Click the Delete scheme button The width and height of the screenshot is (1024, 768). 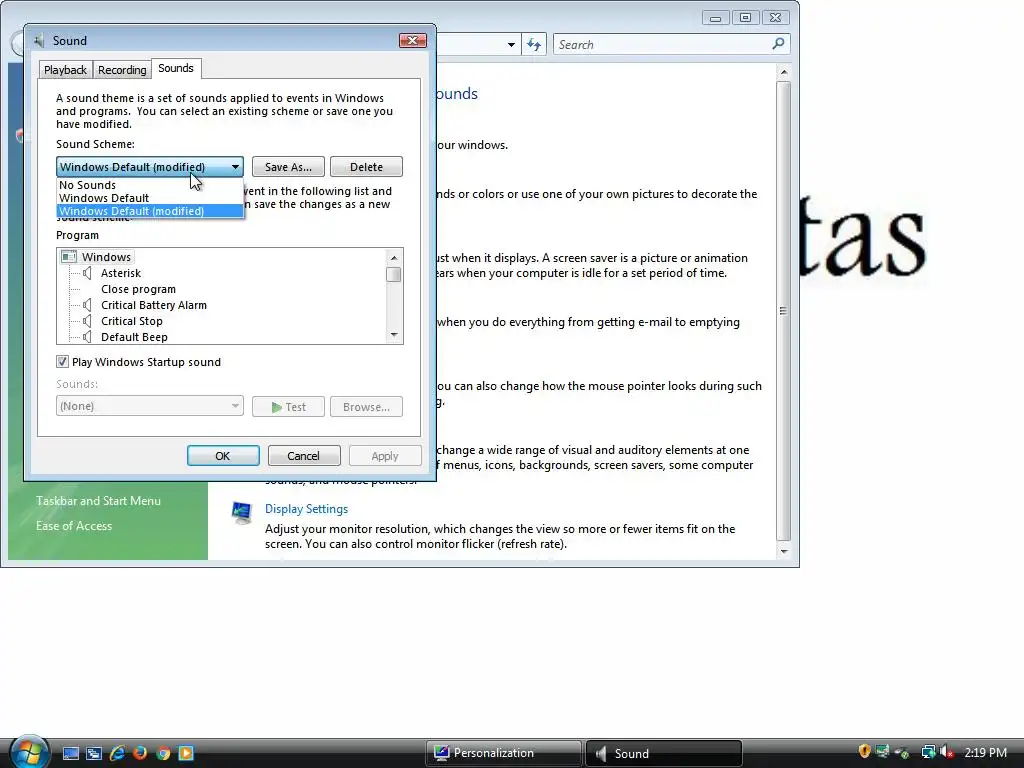366,167
